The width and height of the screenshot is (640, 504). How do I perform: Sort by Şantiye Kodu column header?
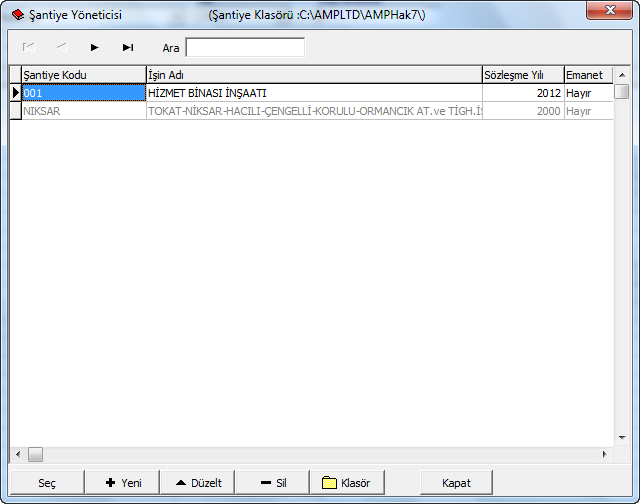(x=83, y=75)
